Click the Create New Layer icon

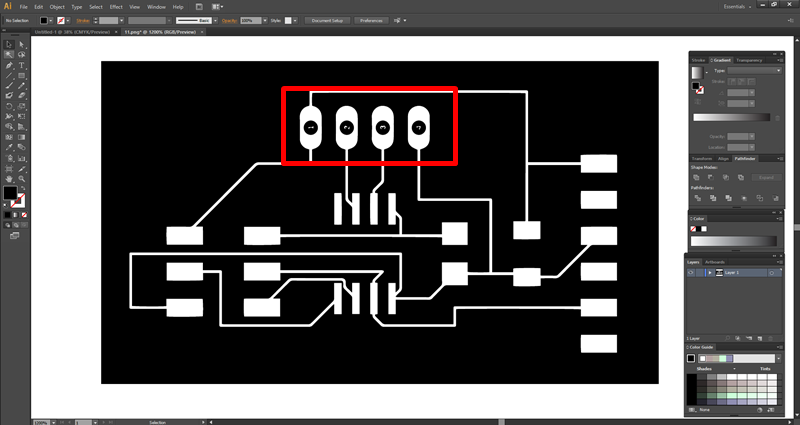[x=760, y=338]
